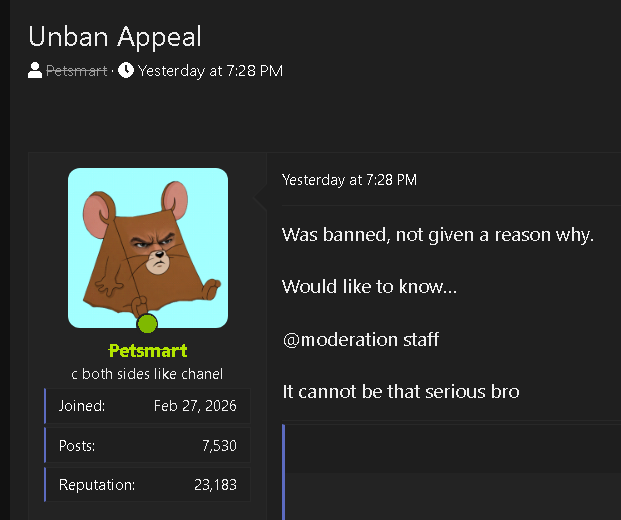Click the @moderation staff mention

pos(361,339)
